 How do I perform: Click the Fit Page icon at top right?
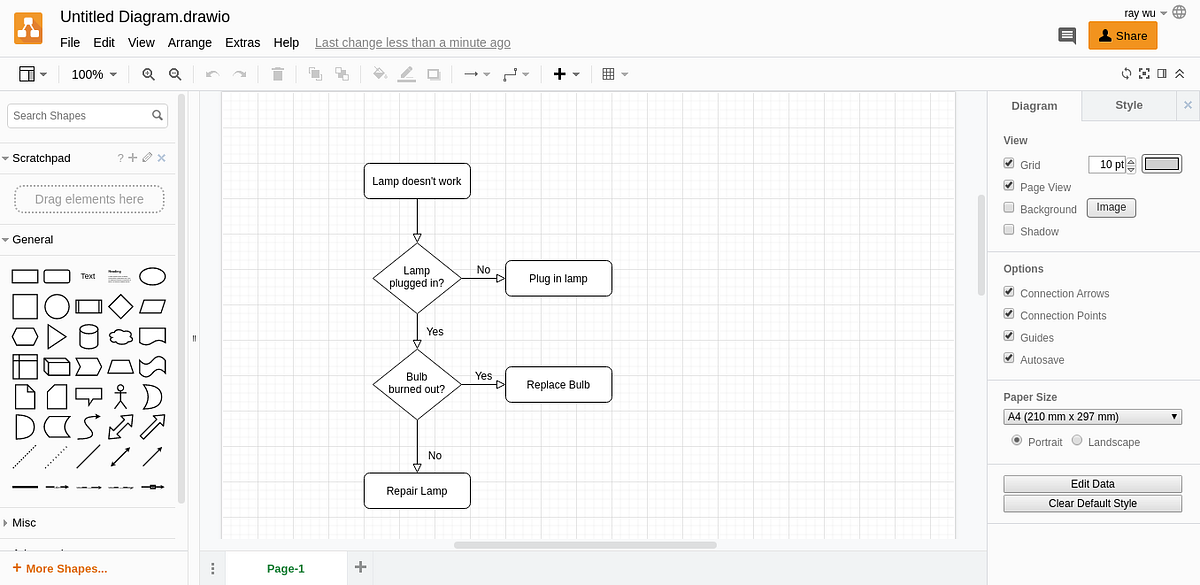(1144, 73)
